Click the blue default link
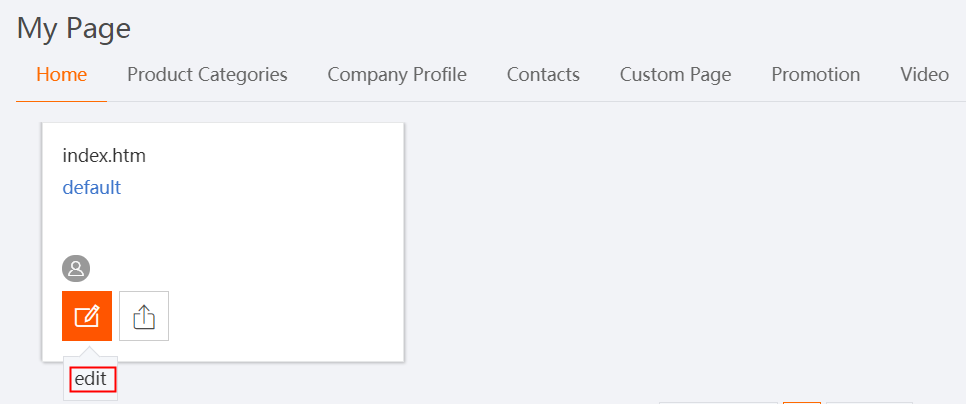 point(92,187)
